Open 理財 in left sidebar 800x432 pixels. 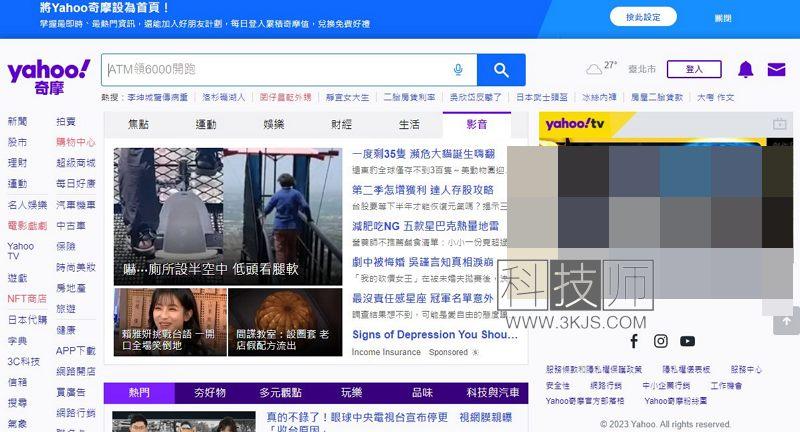[x=17, y=163]
